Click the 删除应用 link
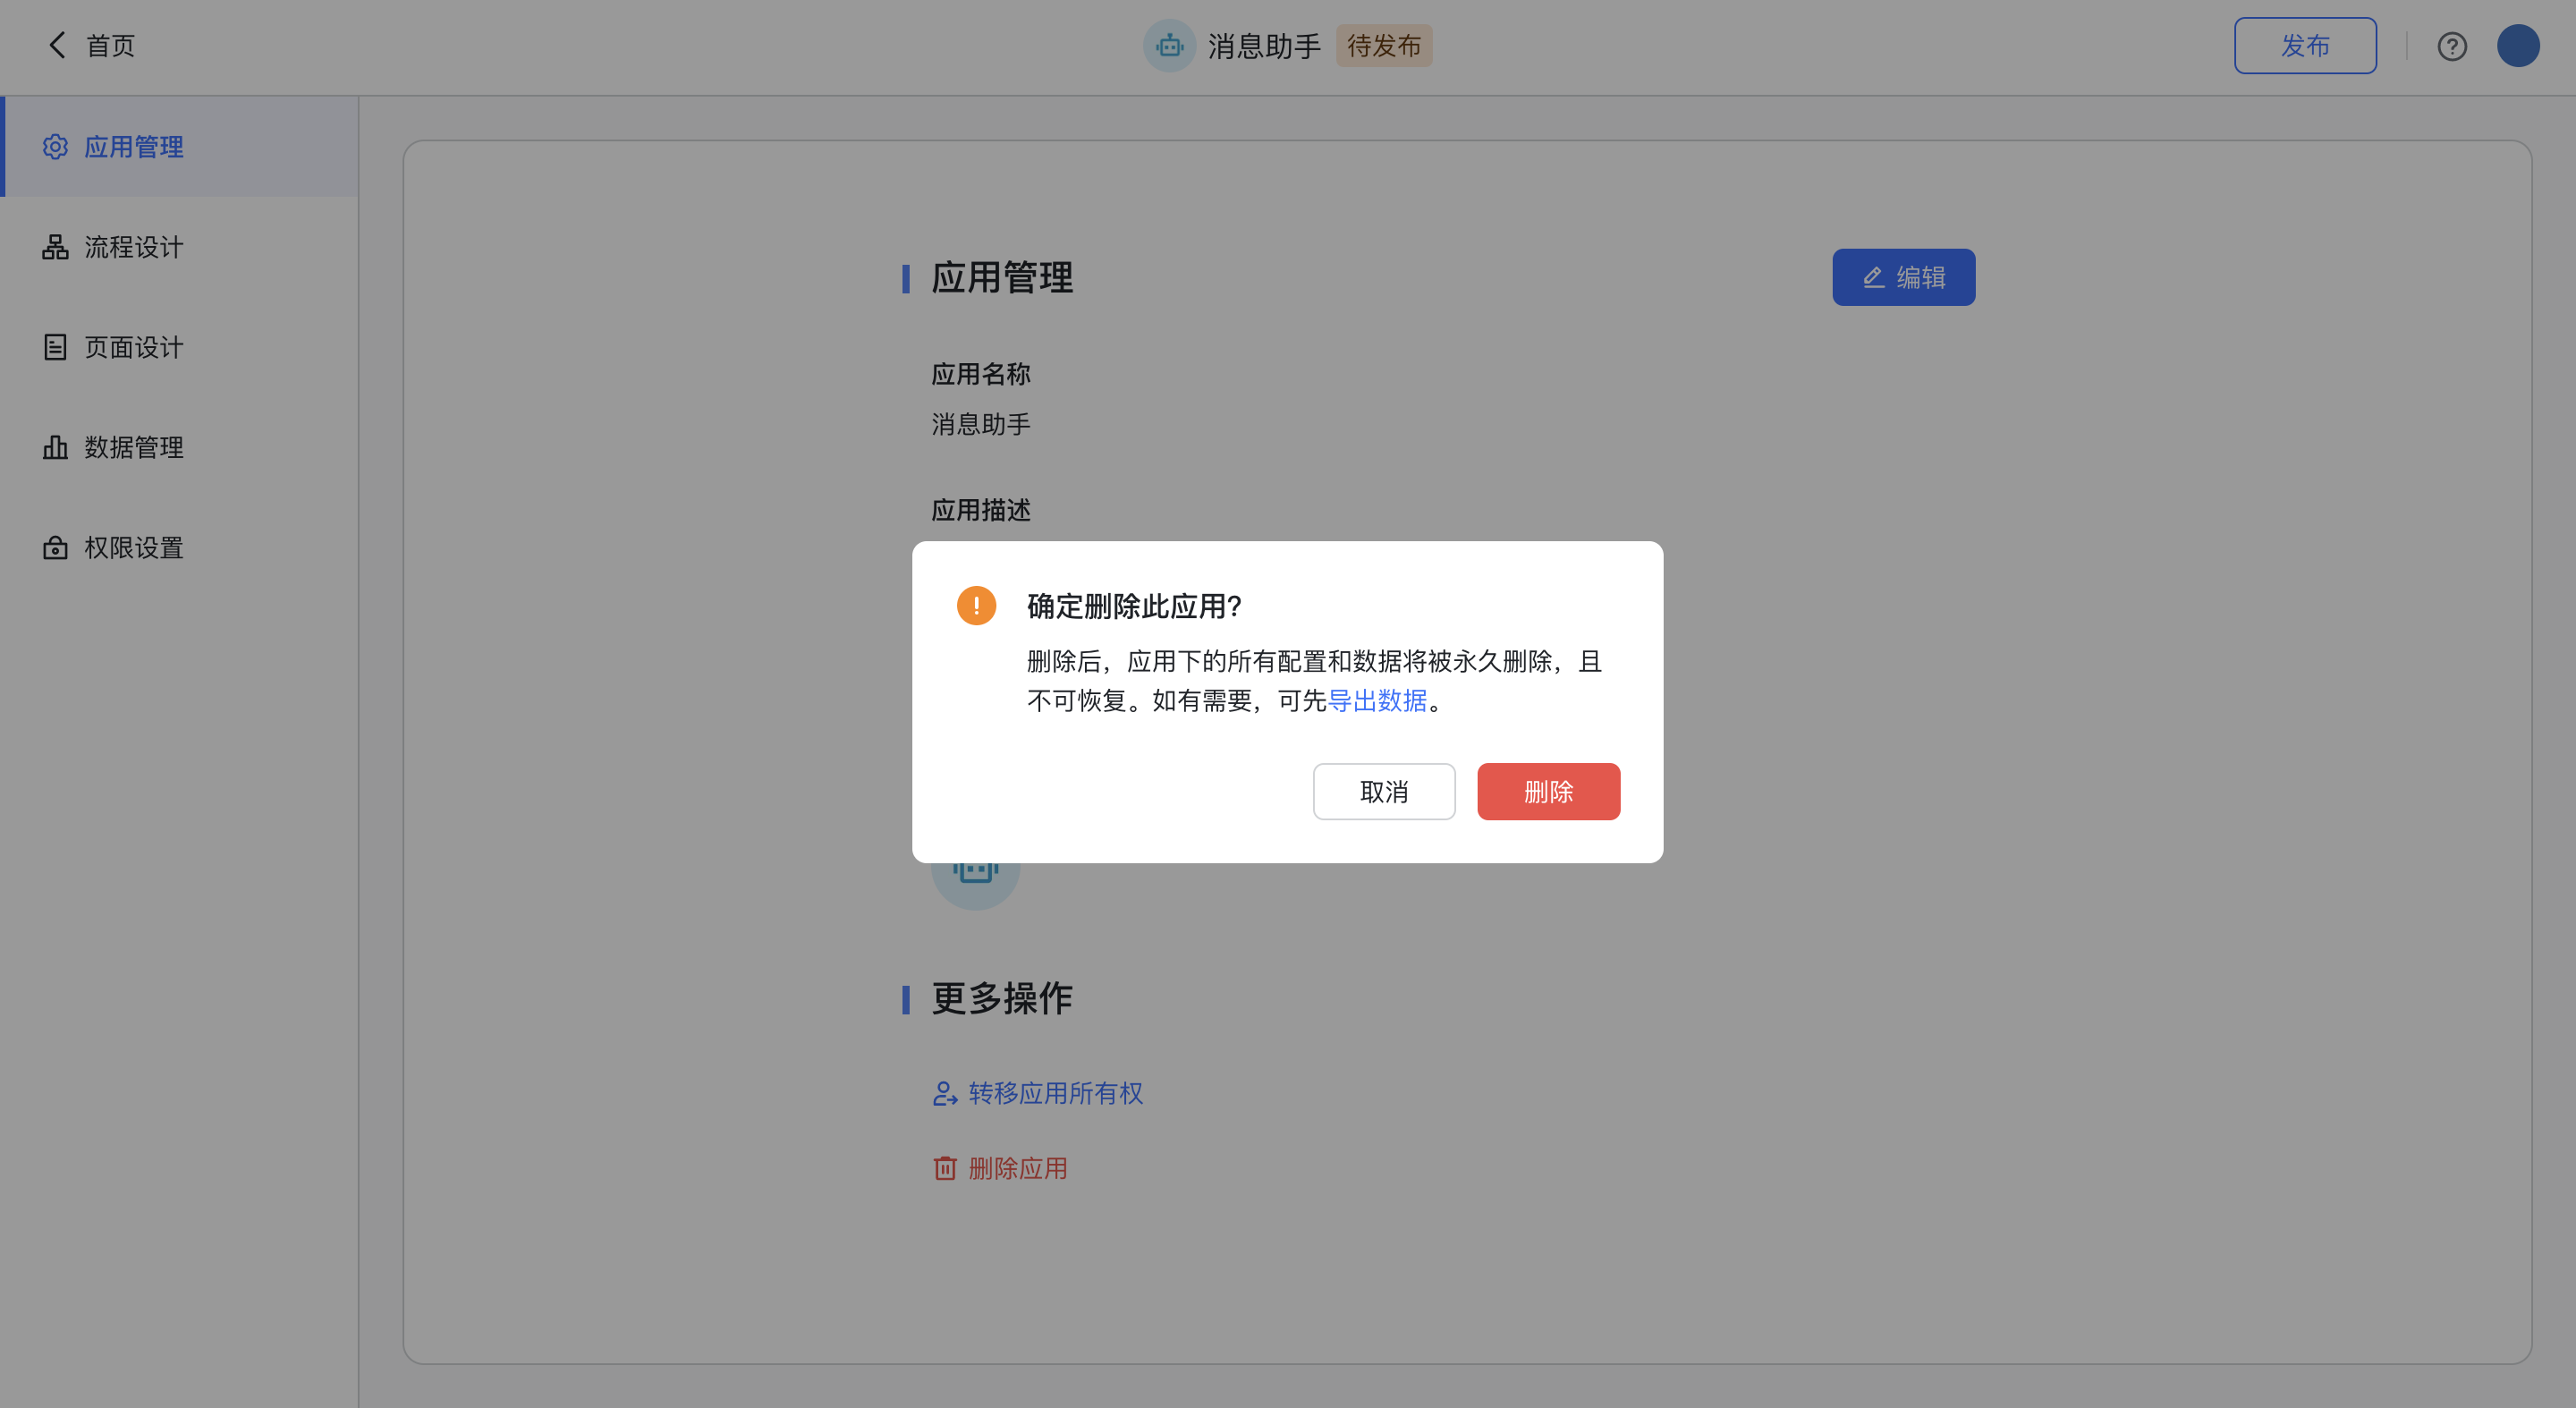The width and height of the screenshot is (2576, 1408). pyautogui.click(x=1017, y=1168)
